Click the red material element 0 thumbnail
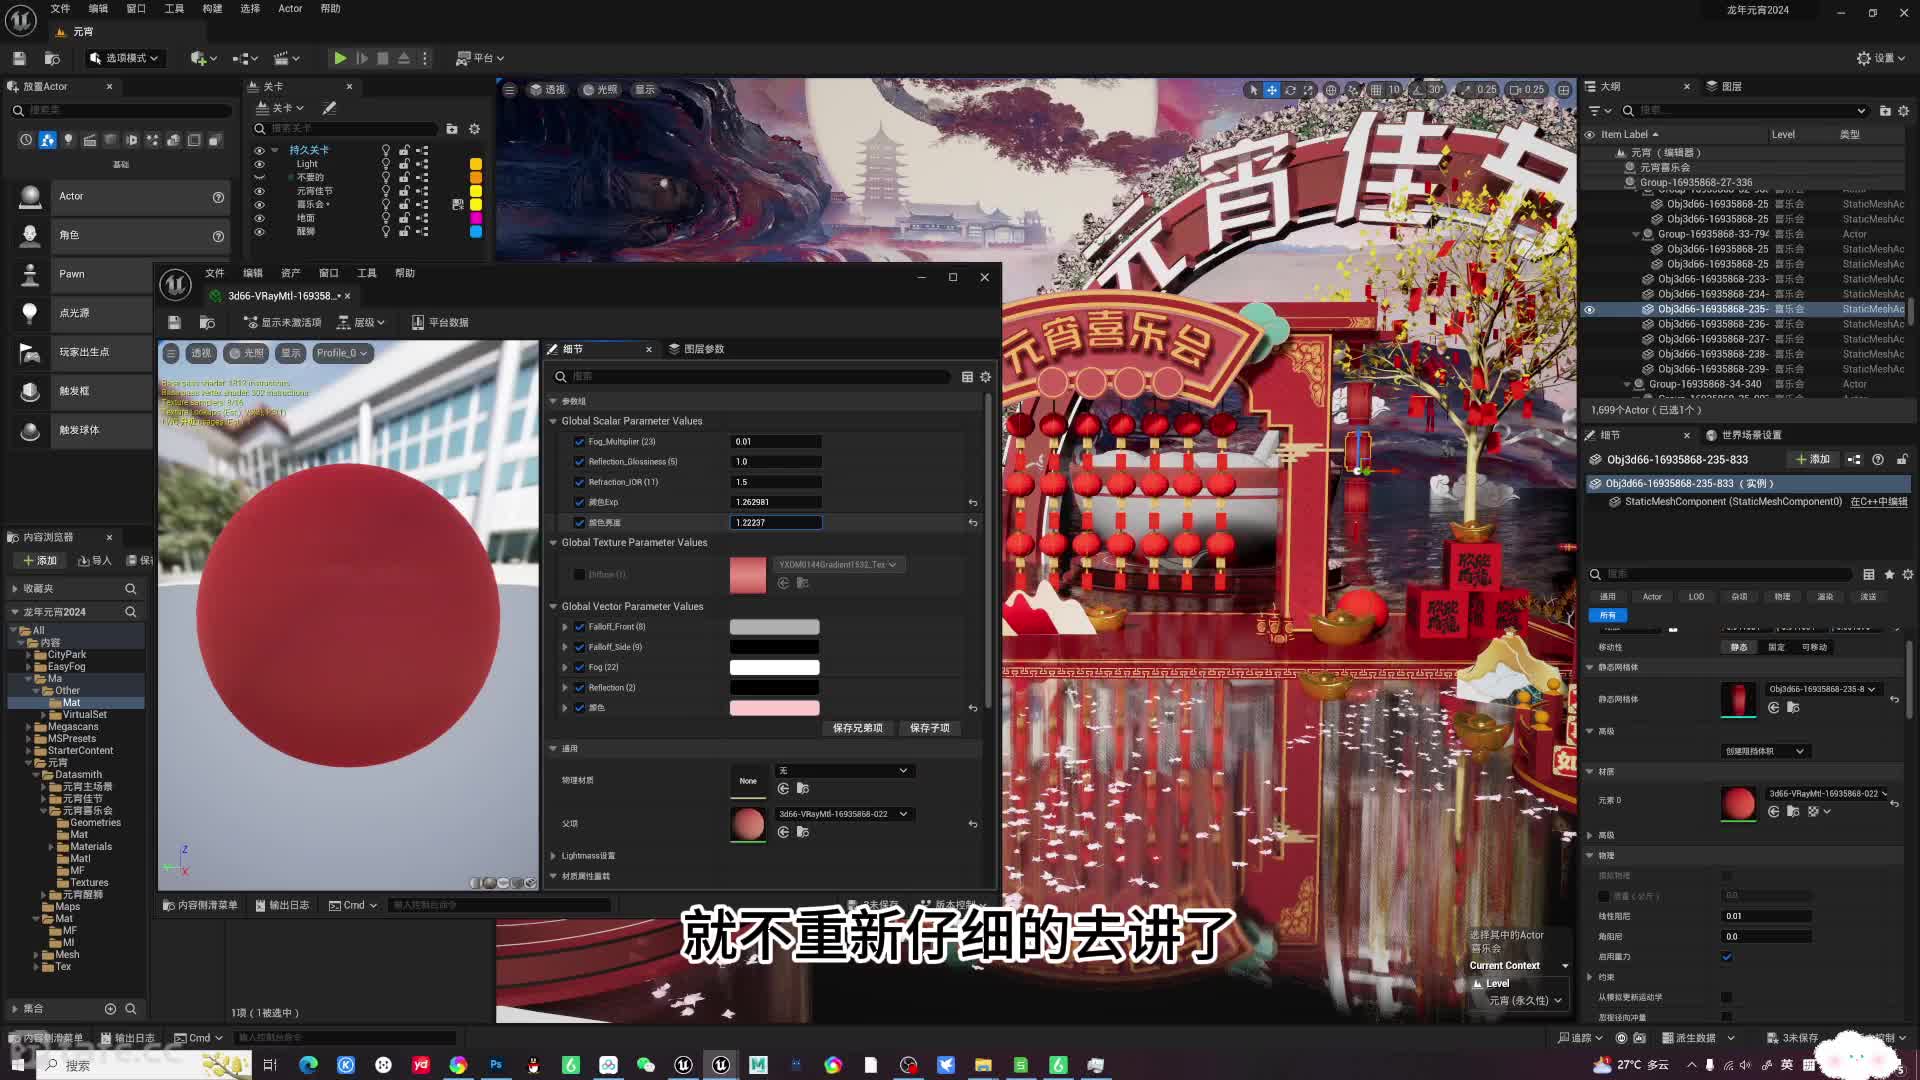 click(1738, 803)
